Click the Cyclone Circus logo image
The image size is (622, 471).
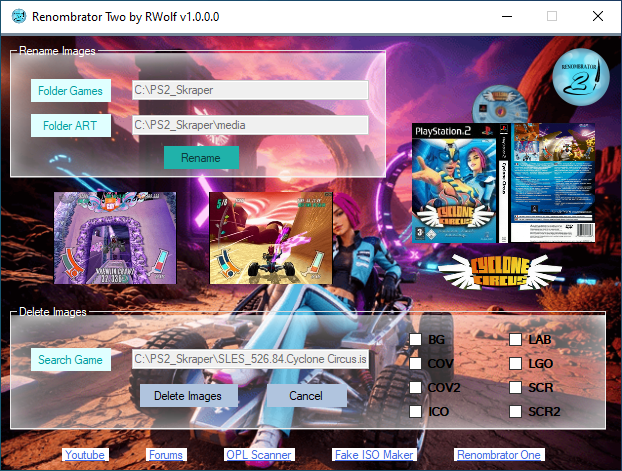coord(500,272)
